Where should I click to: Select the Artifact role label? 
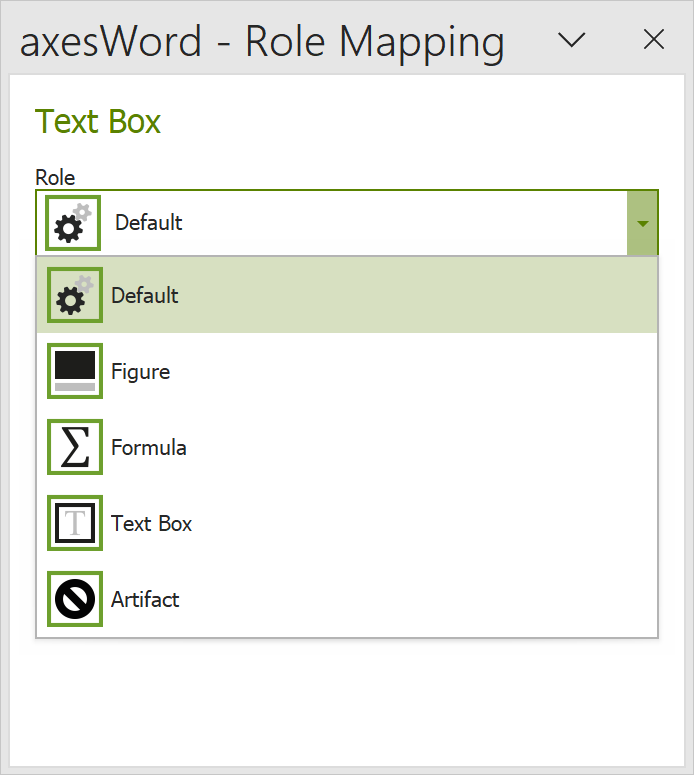(x=145, y=600)
